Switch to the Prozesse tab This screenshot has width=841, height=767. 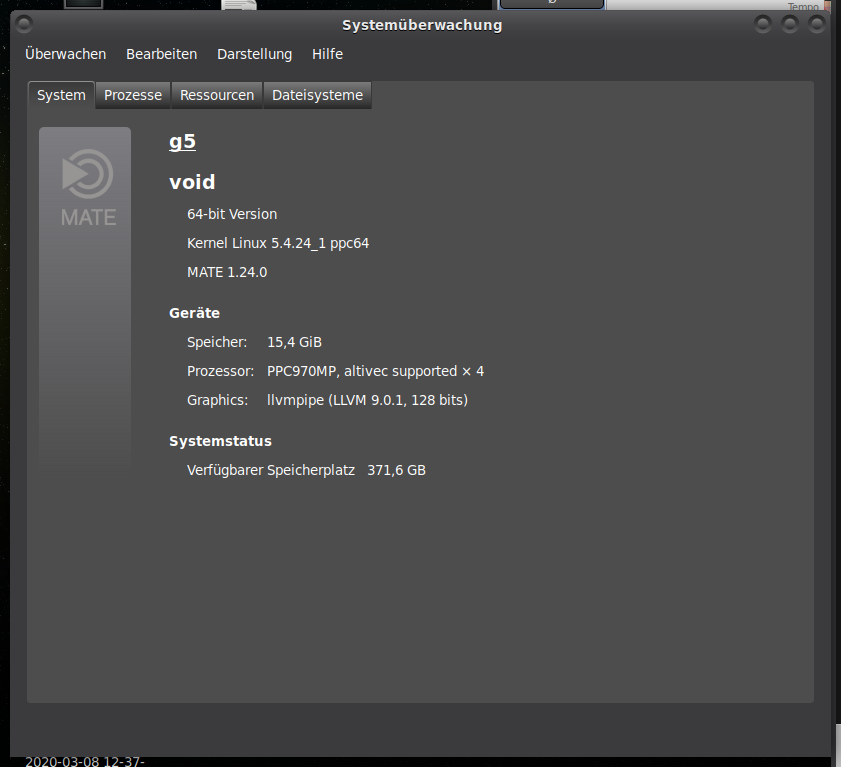(x=132, y=95)
